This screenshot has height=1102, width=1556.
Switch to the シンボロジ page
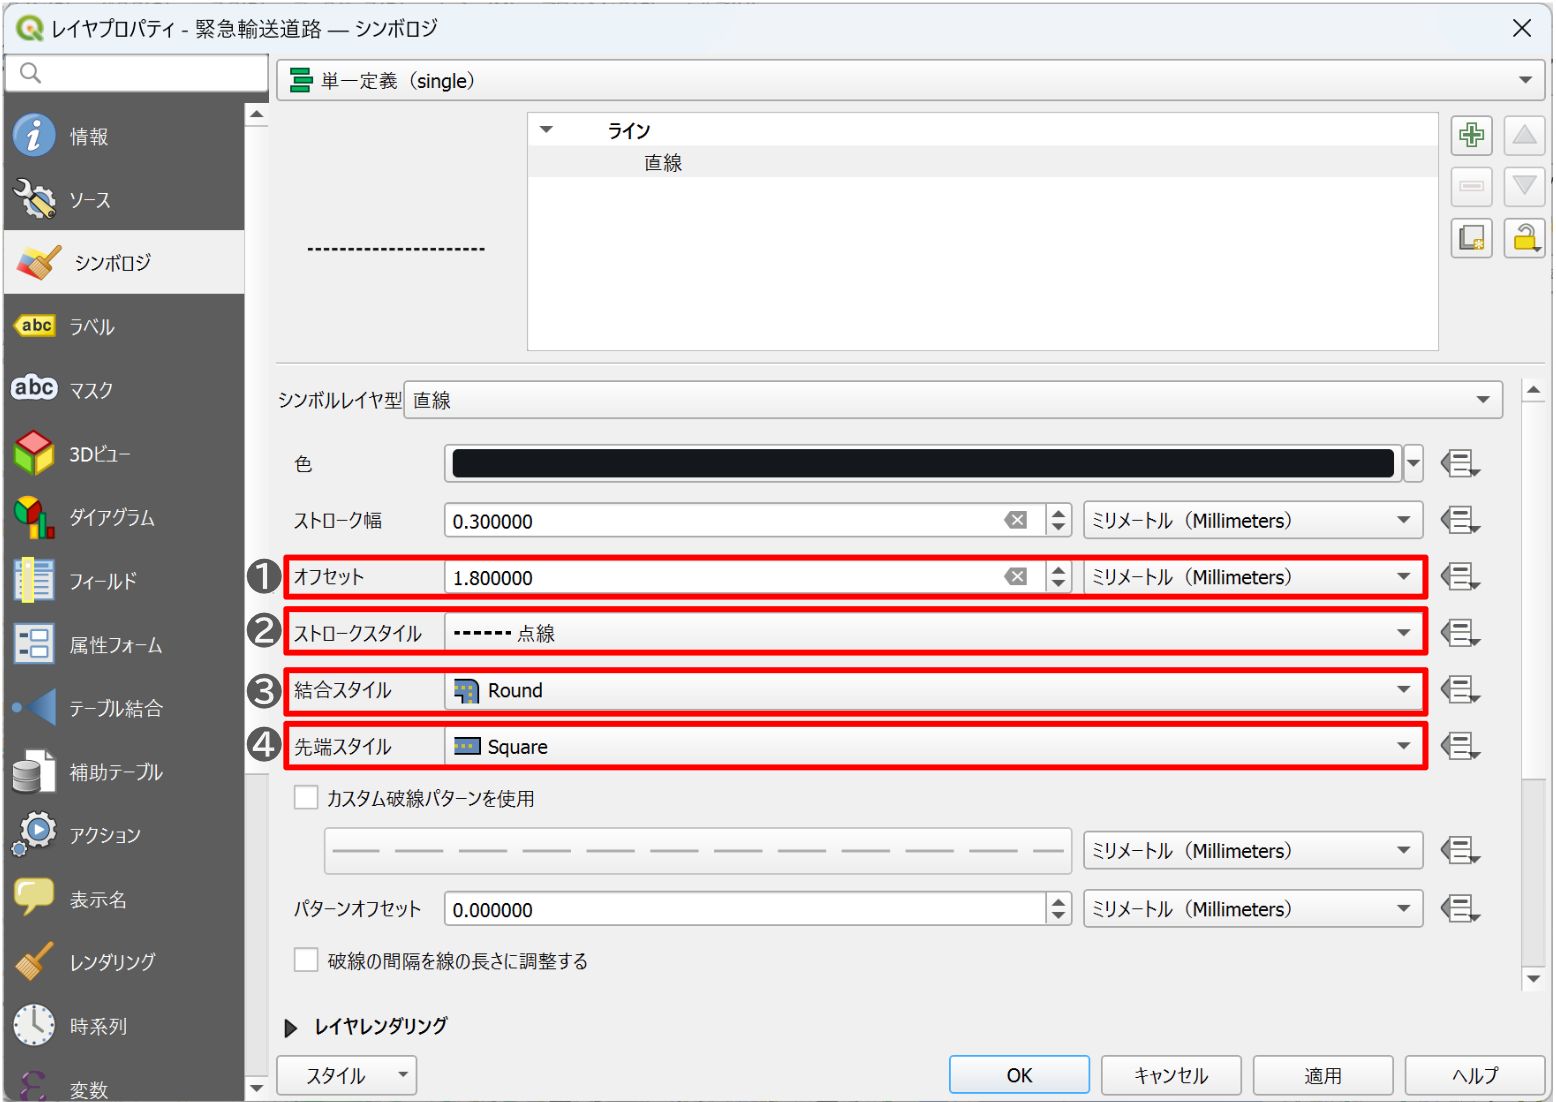tap(124, 262)
